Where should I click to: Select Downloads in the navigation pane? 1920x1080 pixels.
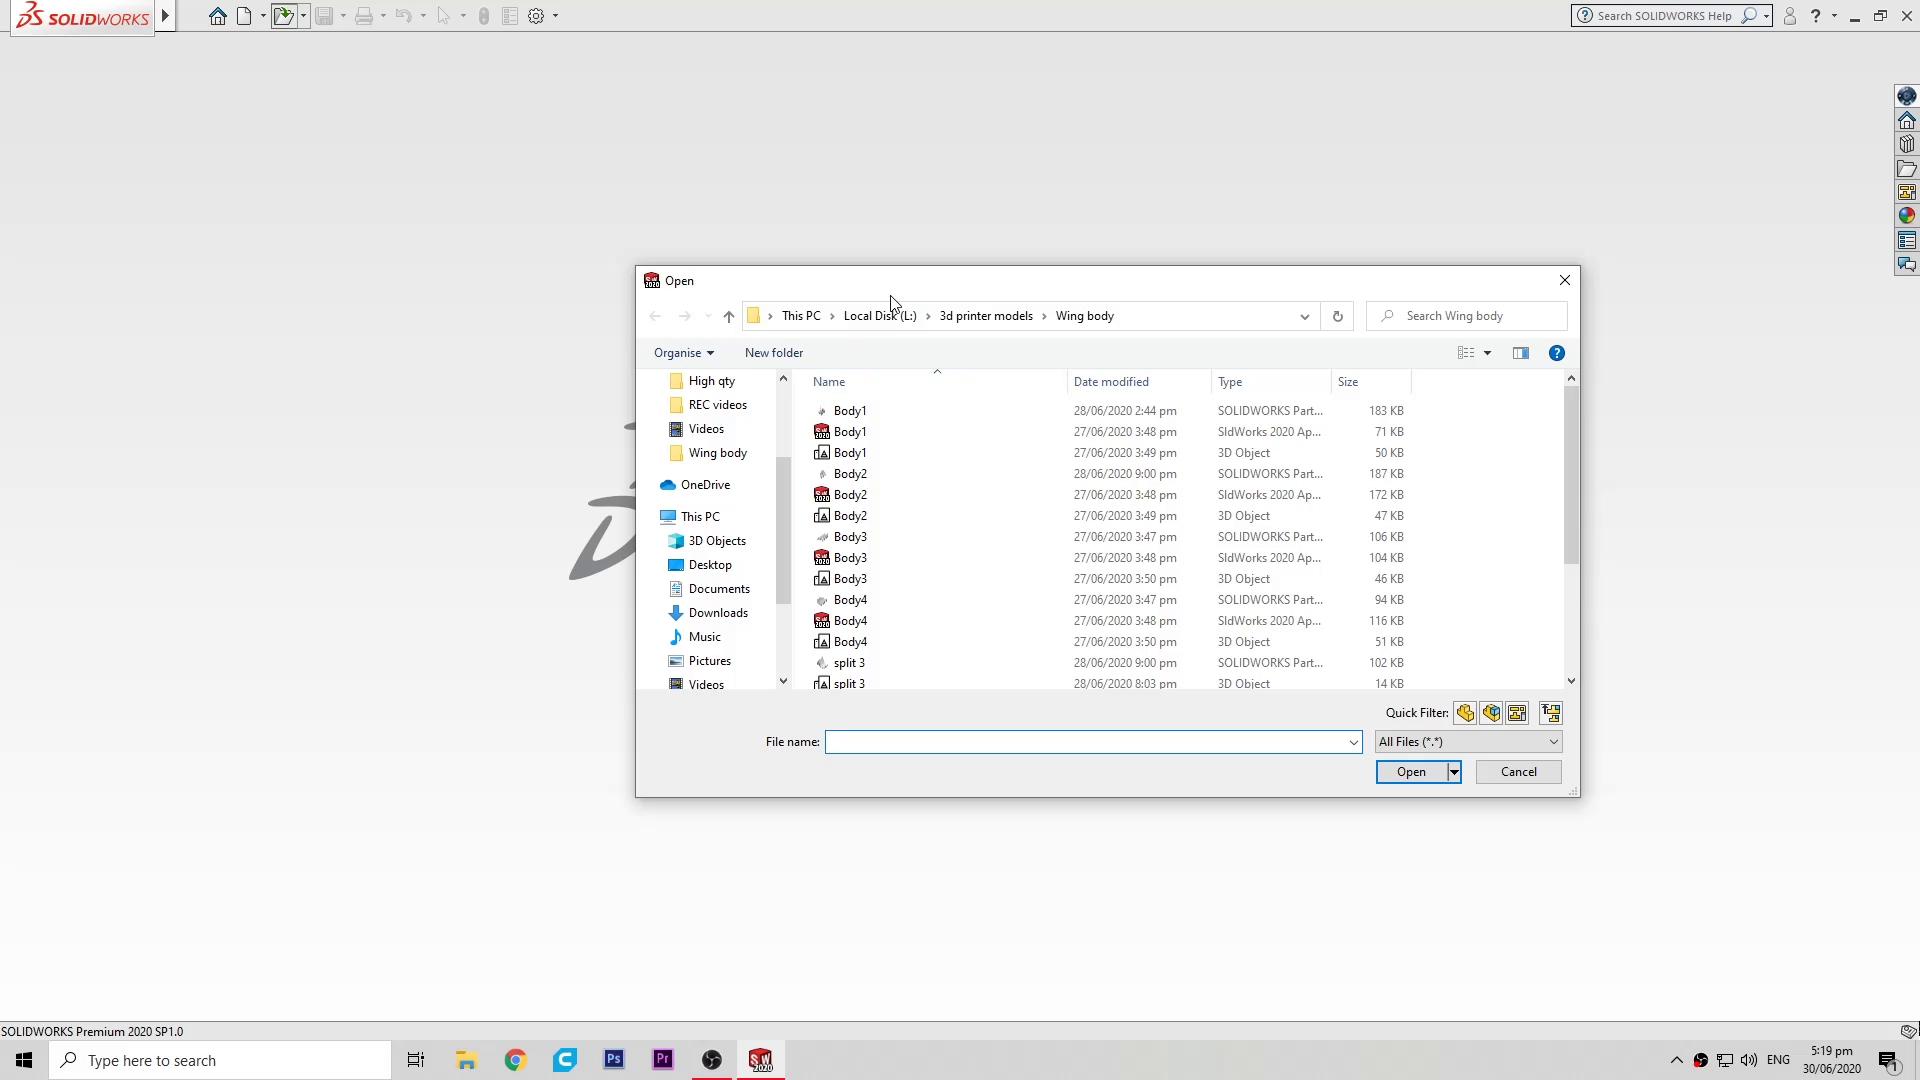click(x=717, y=613)
